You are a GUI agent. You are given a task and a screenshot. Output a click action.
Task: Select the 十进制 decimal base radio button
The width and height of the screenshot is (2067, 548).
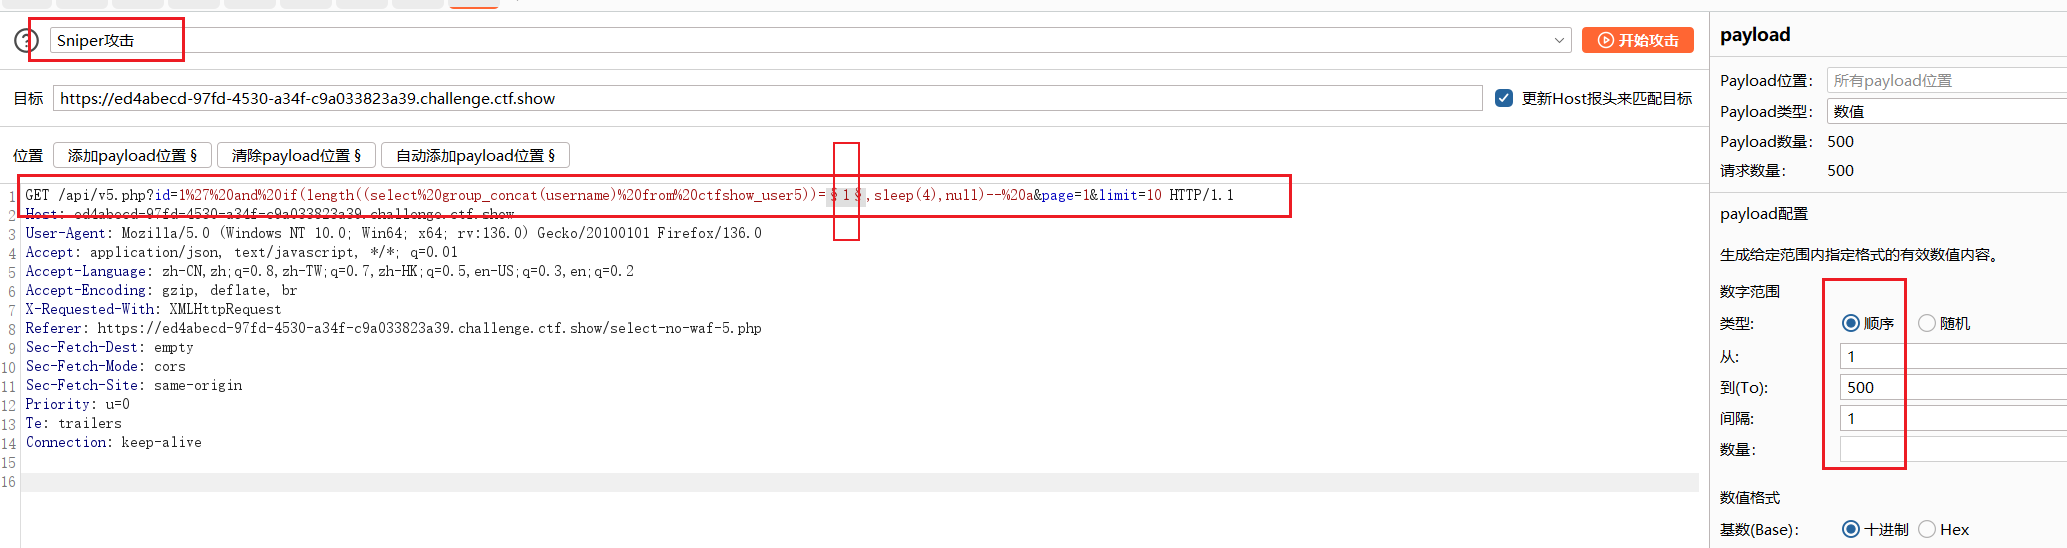click(x=1851, y=529)
